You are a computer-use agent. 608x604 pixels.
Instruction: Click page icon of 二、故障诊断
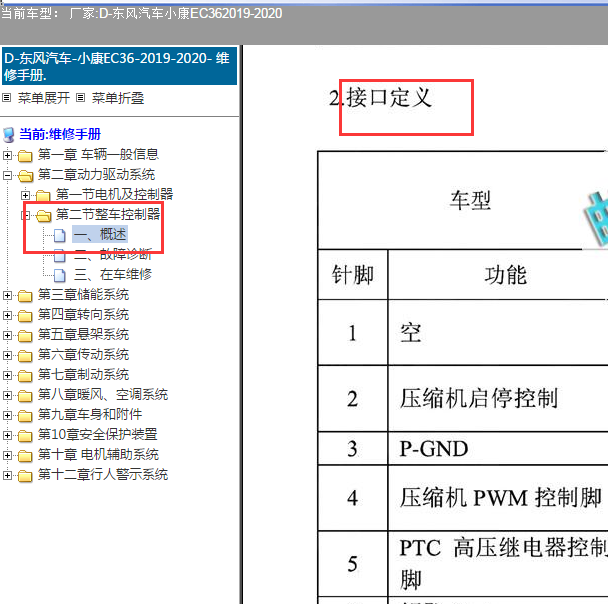[x=59, y=255]
